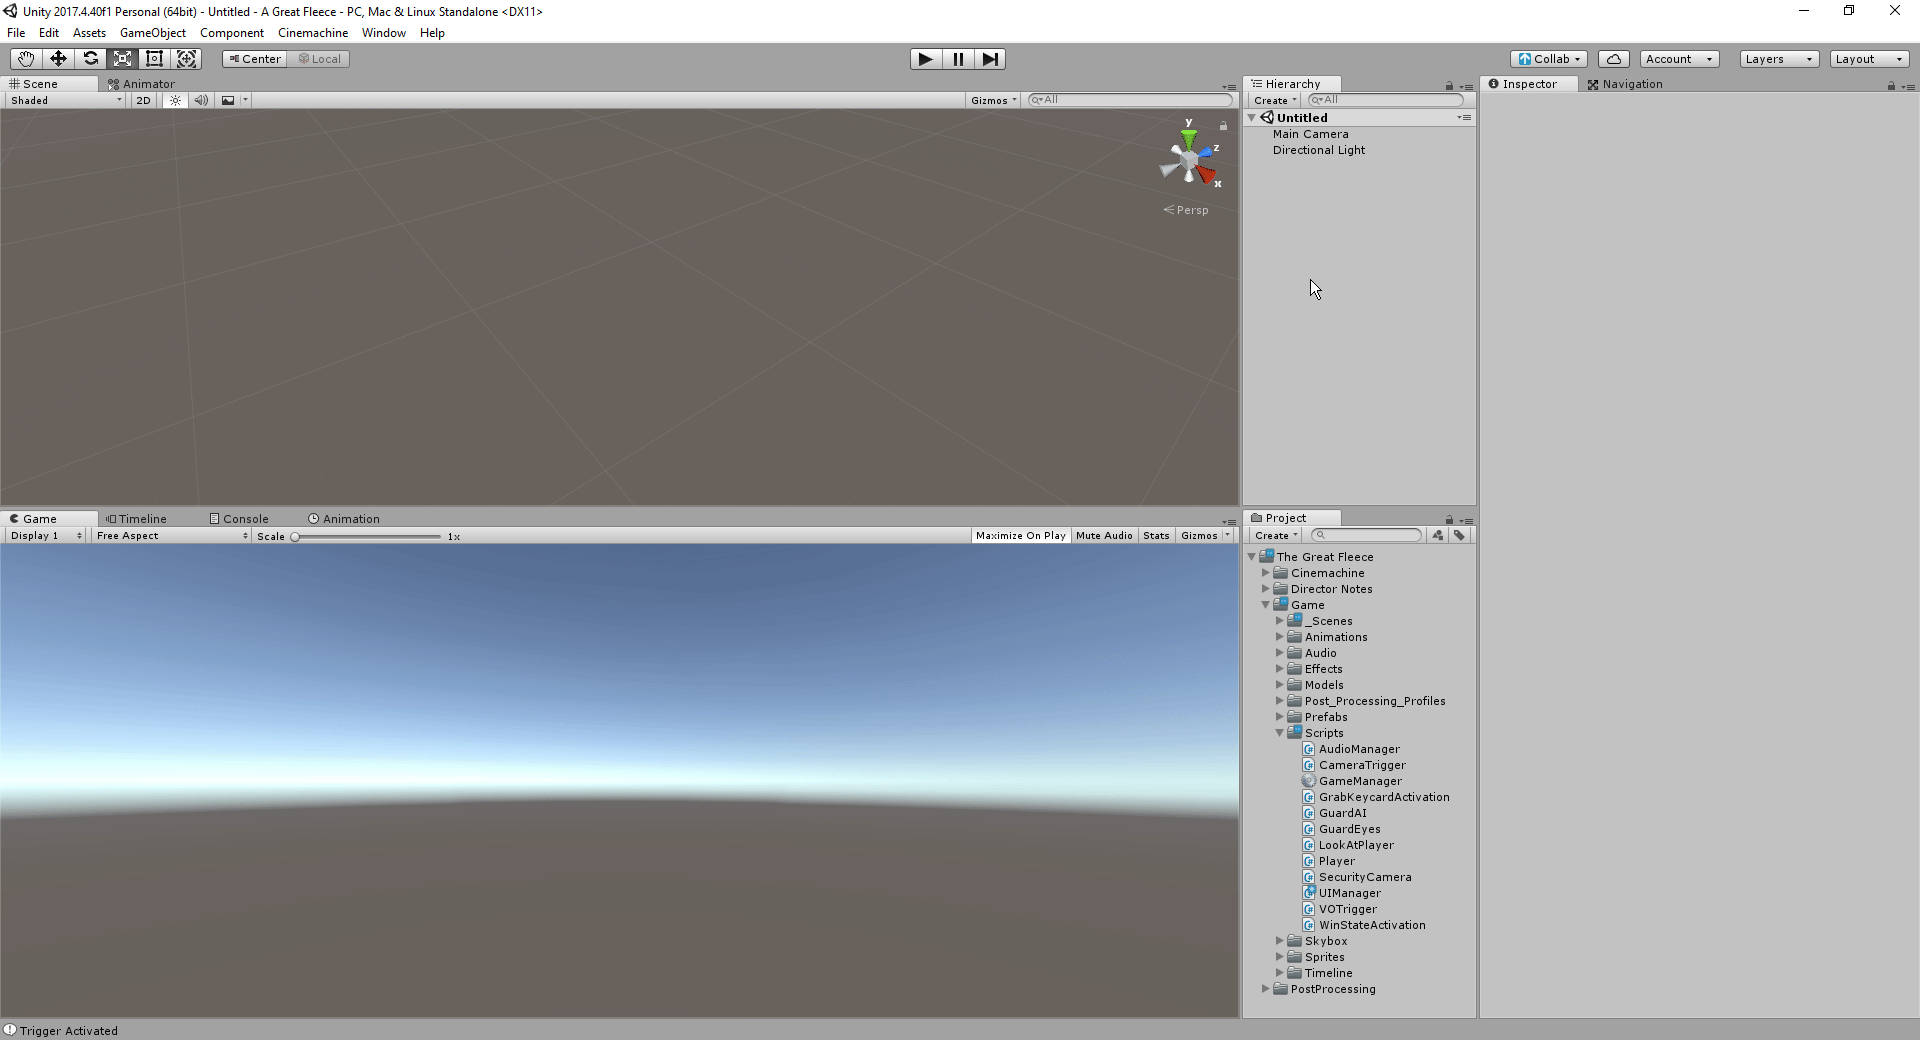The image size is (1920, 1040).
Task: Select the Scale tool
Action: [x=122, y=59]
